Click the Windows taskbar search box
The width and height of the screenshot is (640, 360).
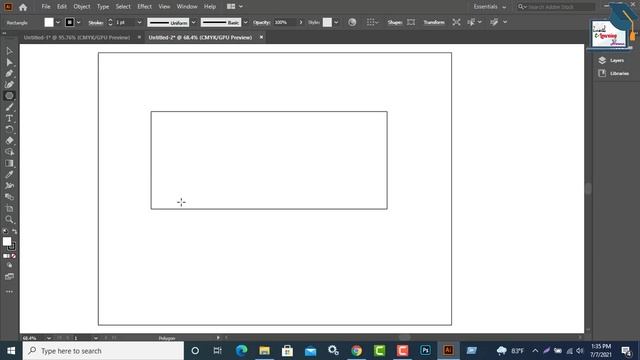[x=103, y=351]
